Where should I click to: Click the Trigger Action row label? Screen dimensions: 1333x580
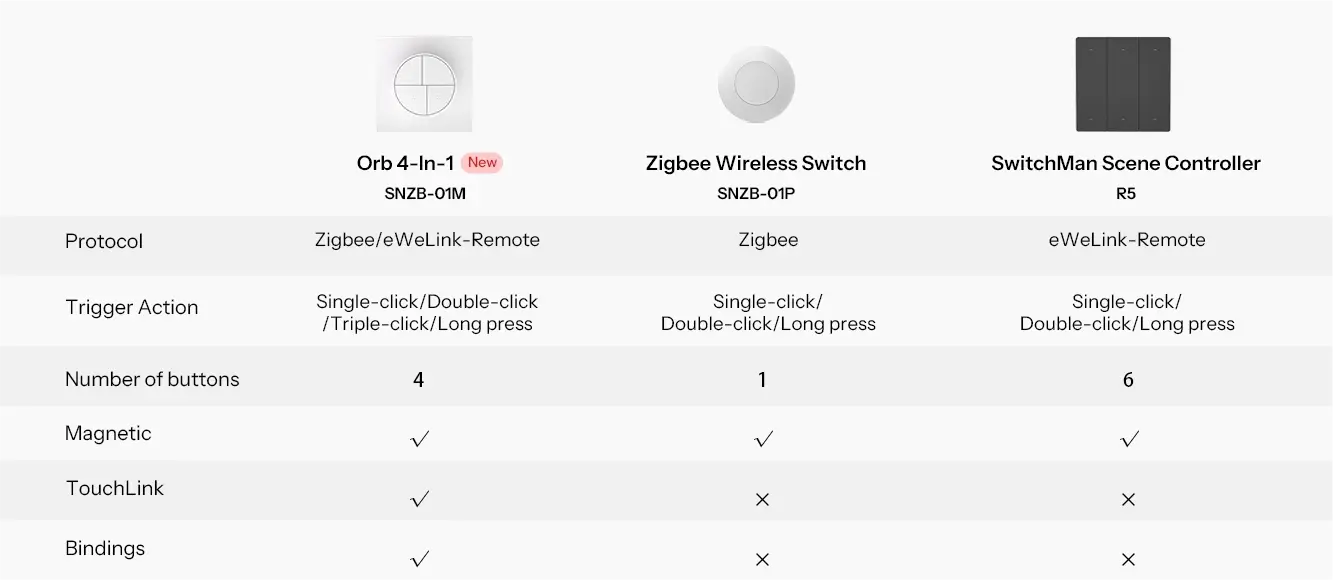click(x=132, y=307)
